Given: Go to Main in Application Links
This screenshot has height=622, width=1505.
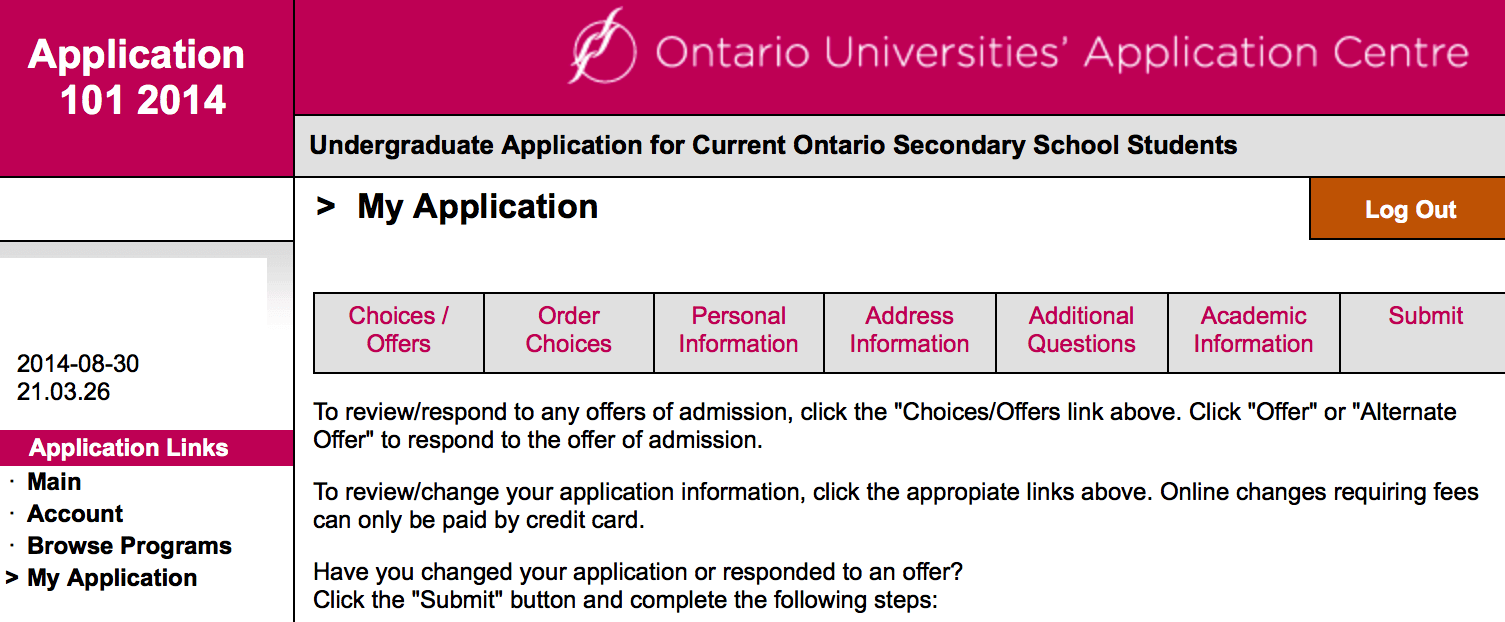Looking at the screenshot, I should (54, 482).
